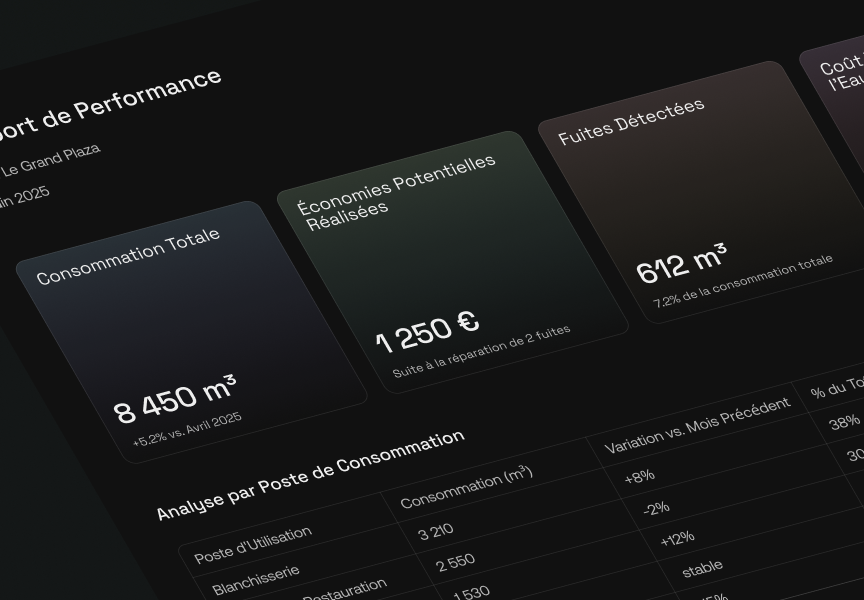Viewport: 864px width, 600px height.
Task: Click the '-2%' variation cell
Action: tap(656, 508)
